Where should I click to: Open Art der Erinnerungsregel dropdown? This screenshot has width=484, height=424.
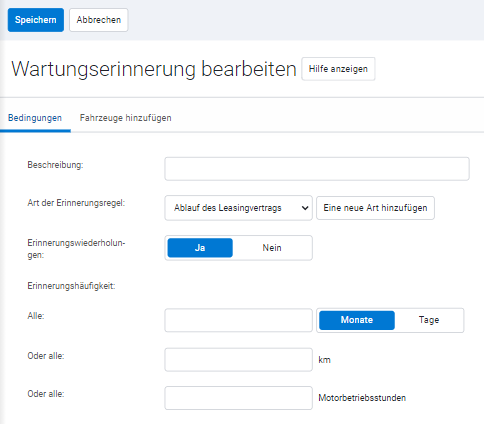coord(238,208)
